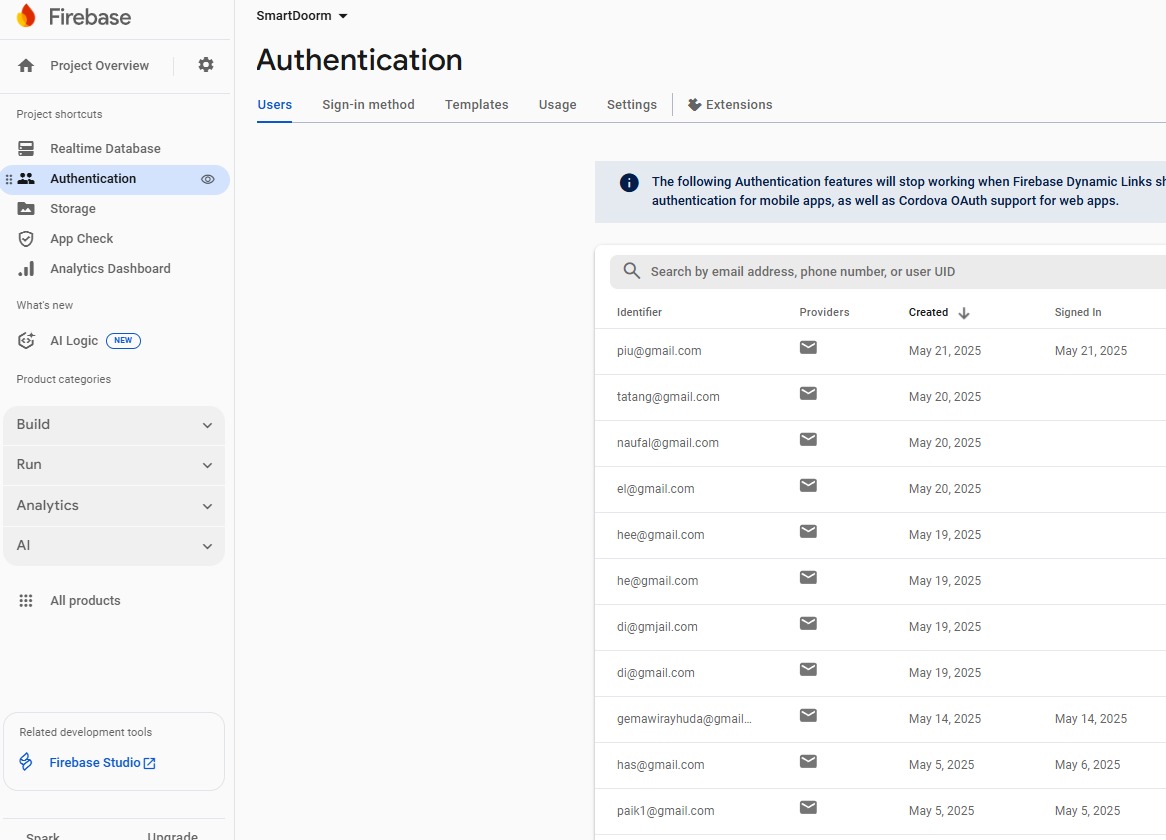The height and width of the screenshot is (840, 1166).
Task: Click the Storage folder icon
Action: click(26, 209)
